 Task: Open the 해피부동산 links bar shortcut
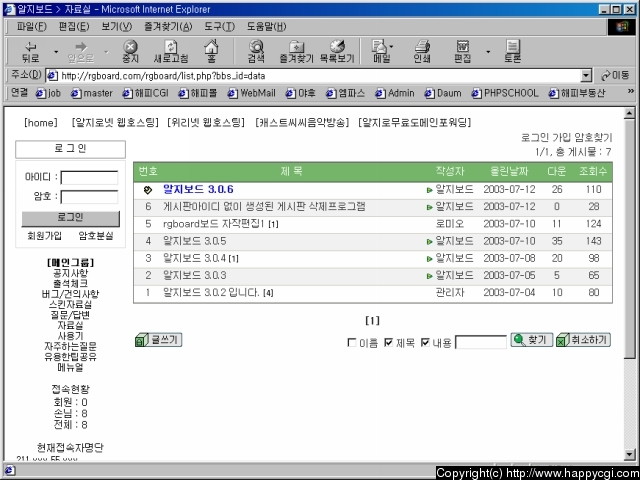point(577,93)
